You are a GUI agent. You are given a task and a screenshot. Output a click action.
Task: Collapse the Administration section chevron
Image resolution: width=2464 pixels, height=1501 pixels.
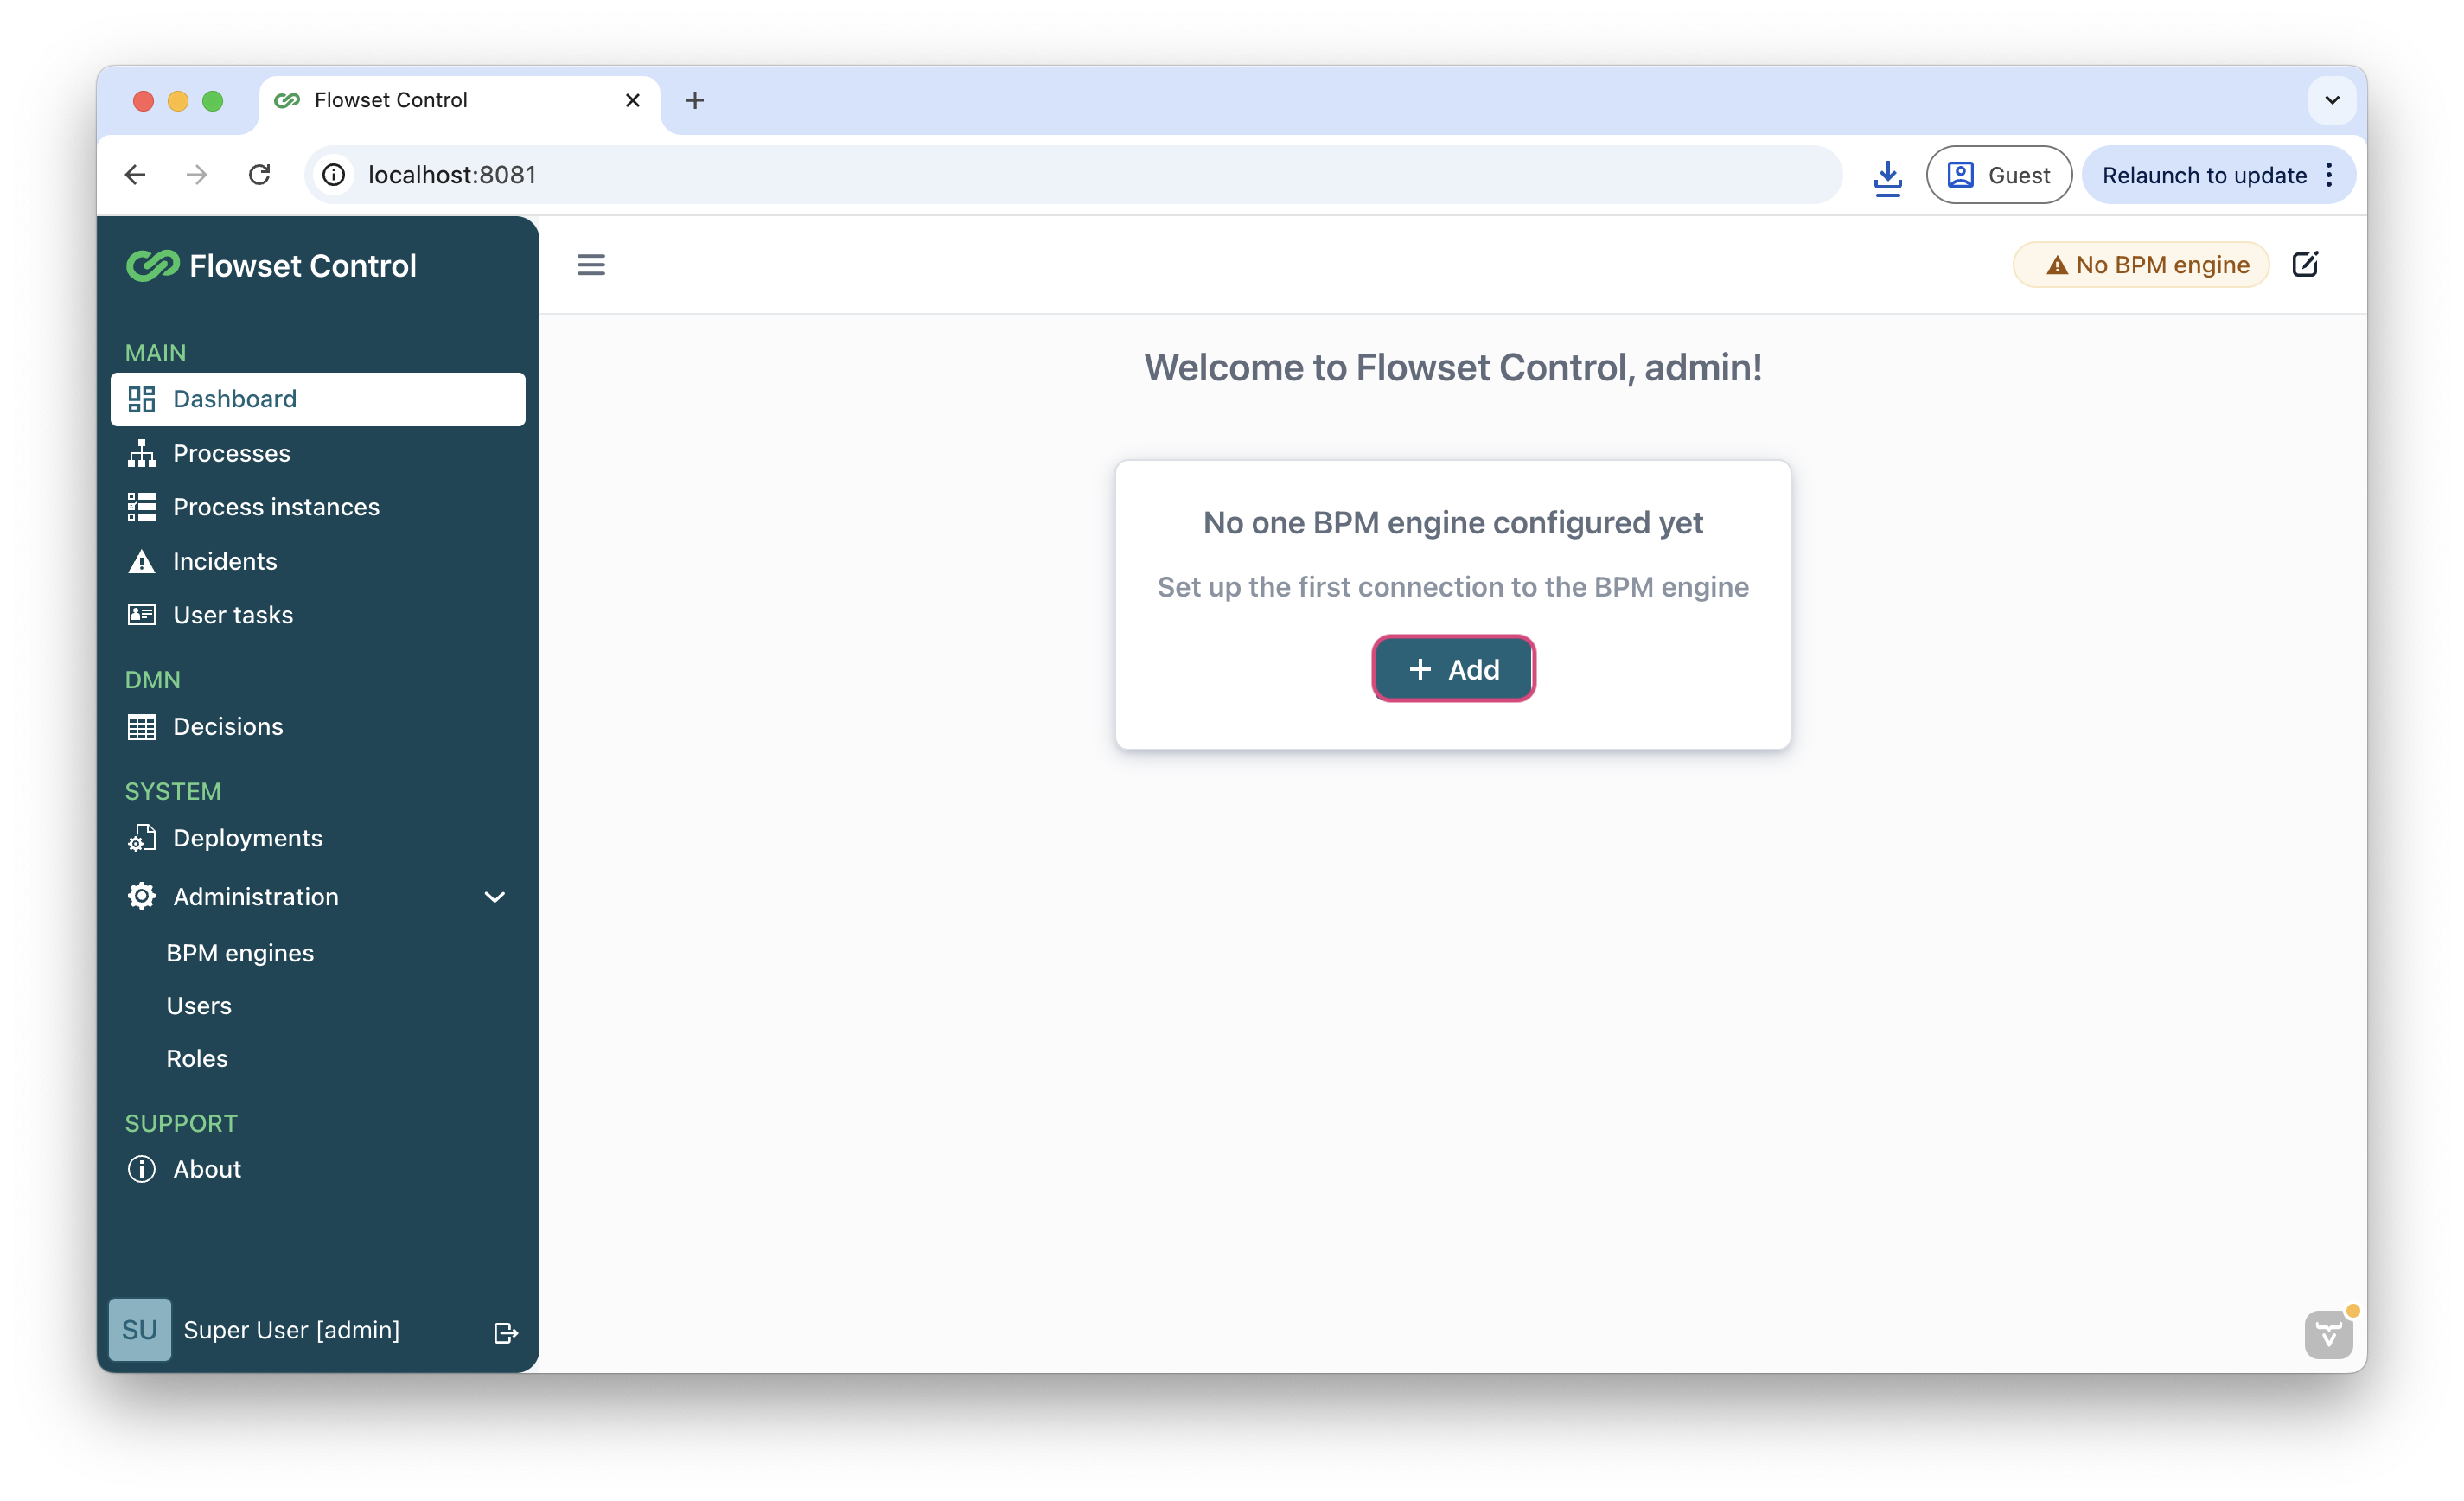[494, 897]
